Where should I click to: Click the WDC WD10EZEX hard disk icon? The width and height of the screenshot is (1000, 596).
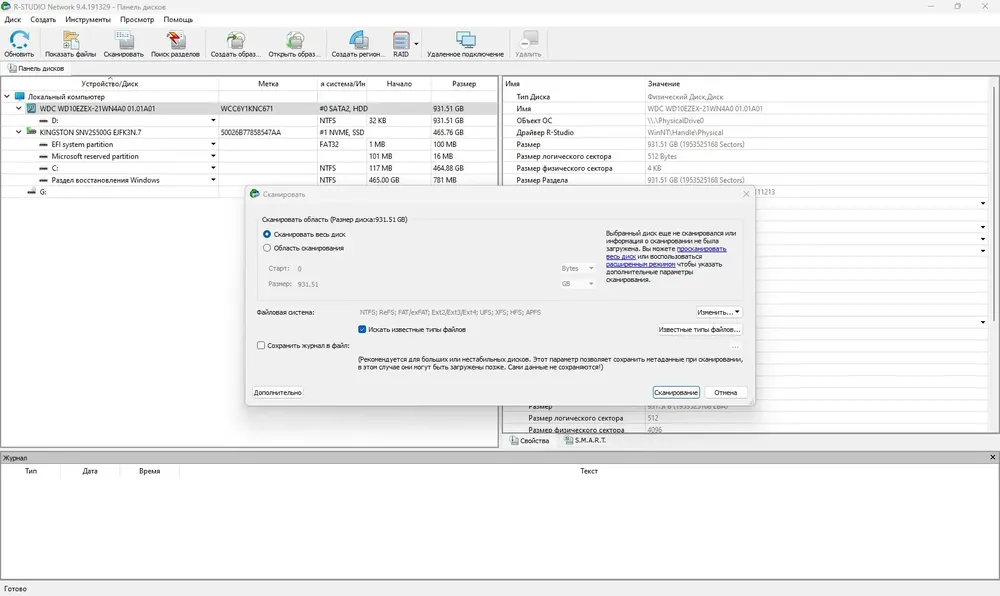coord(31,108)
